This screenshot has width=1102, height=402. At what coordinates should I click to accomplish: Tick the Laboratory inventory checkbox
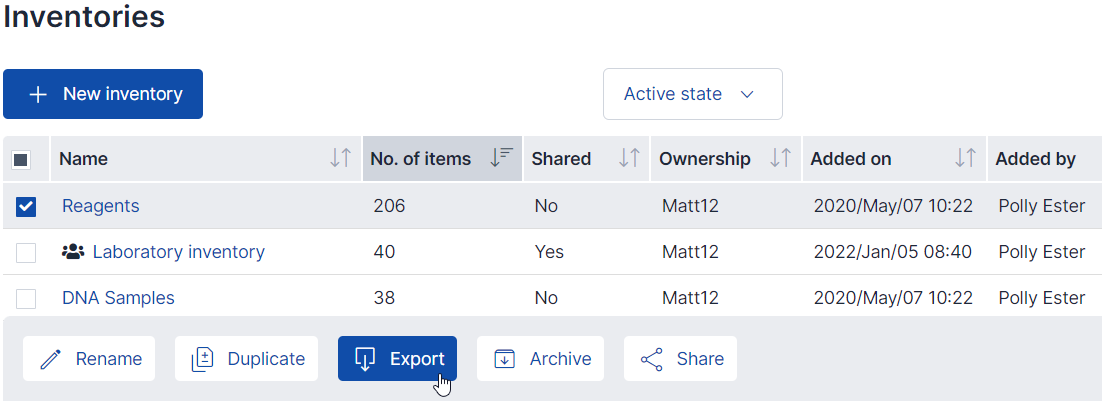click(26, 252)
